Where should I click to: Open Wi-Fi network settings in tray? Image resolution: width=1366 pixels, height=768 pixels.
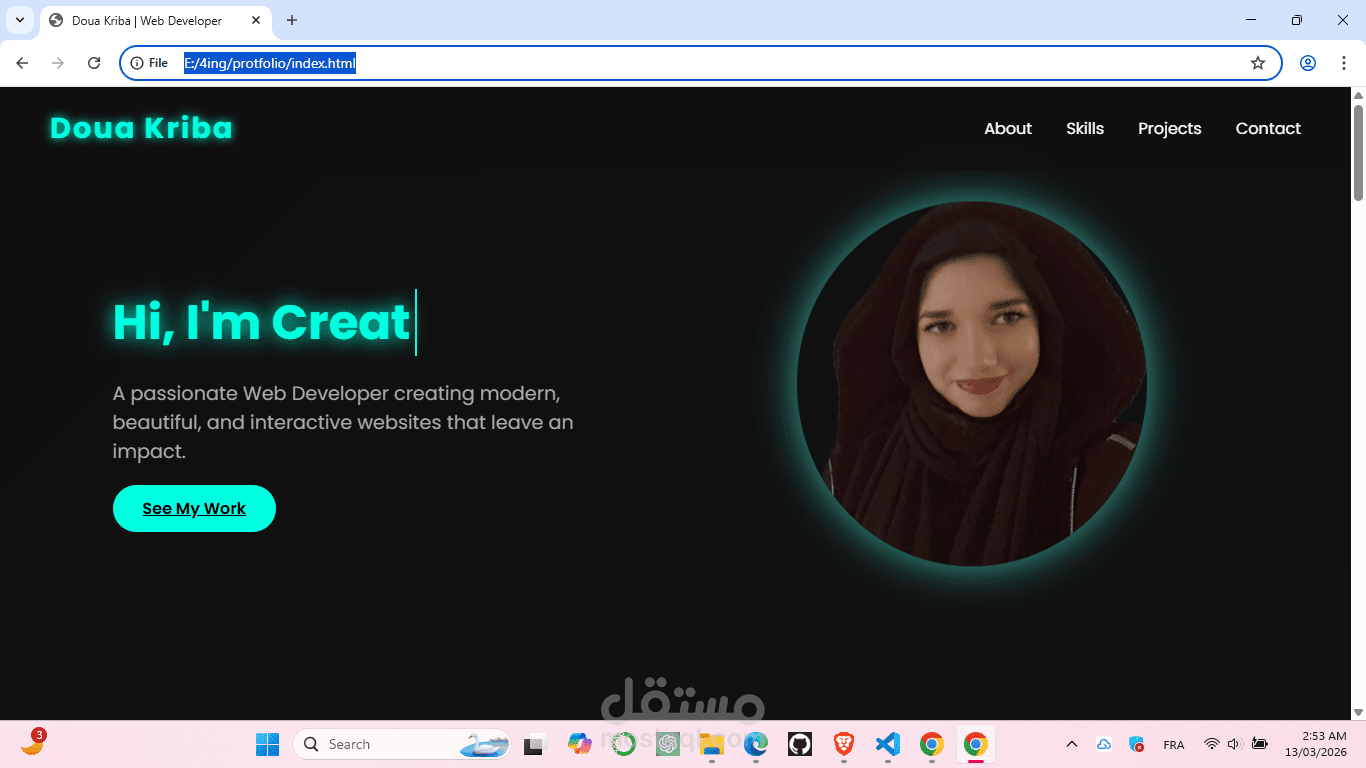[1212, 744]
